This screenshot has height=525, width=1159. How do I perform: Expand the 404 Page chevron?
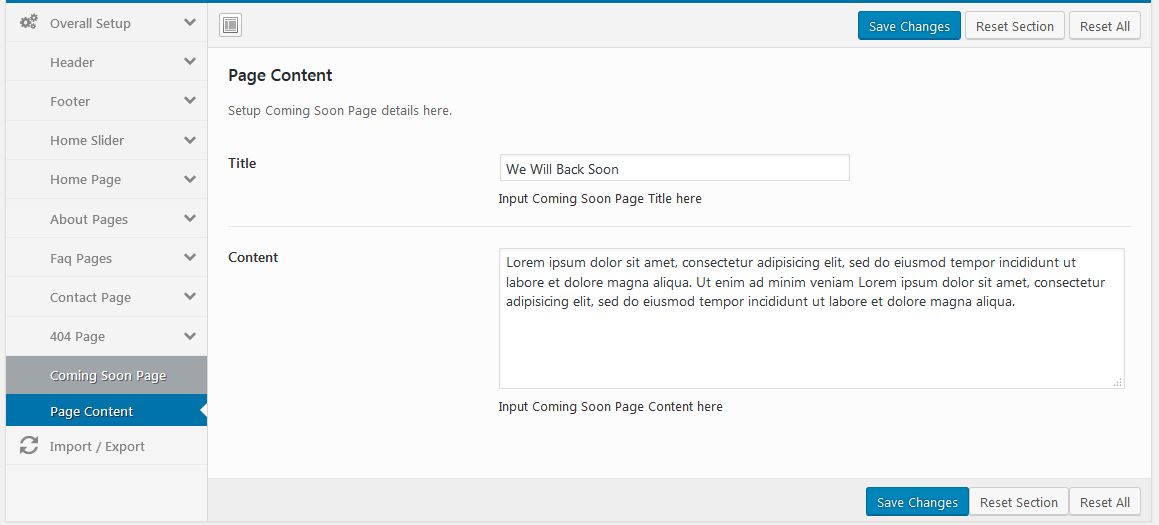click(190, 336)
